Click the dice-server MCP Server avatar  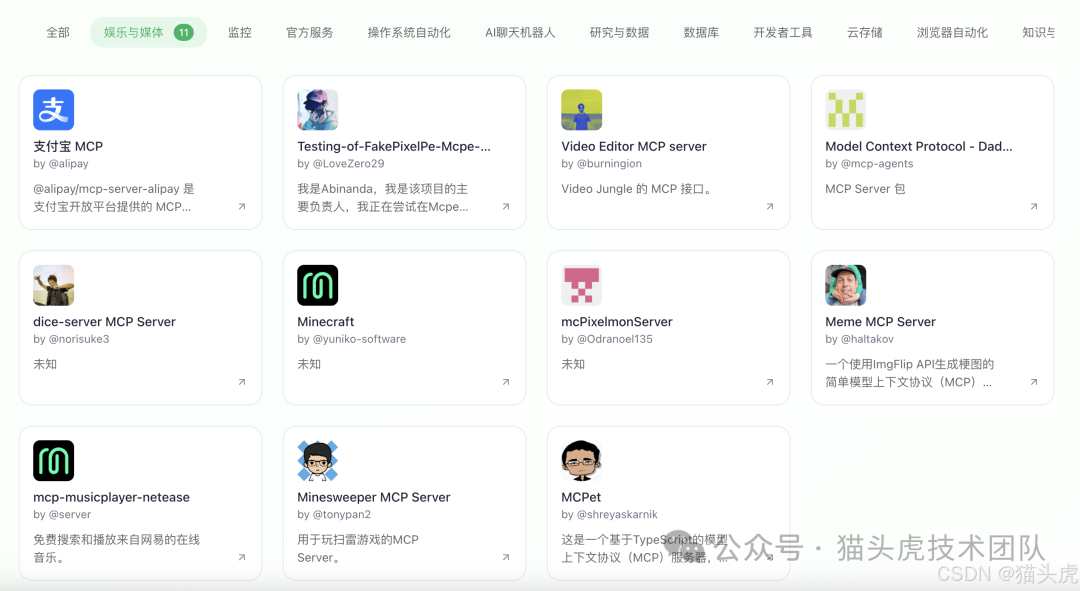[x=54, y=285]
